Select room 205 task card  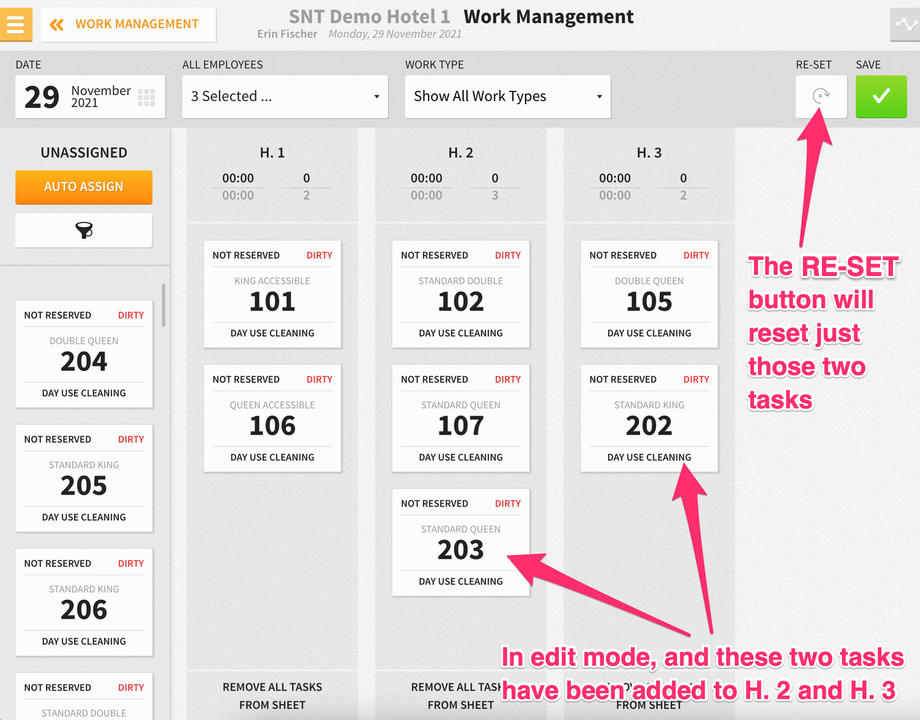point(84,478)
